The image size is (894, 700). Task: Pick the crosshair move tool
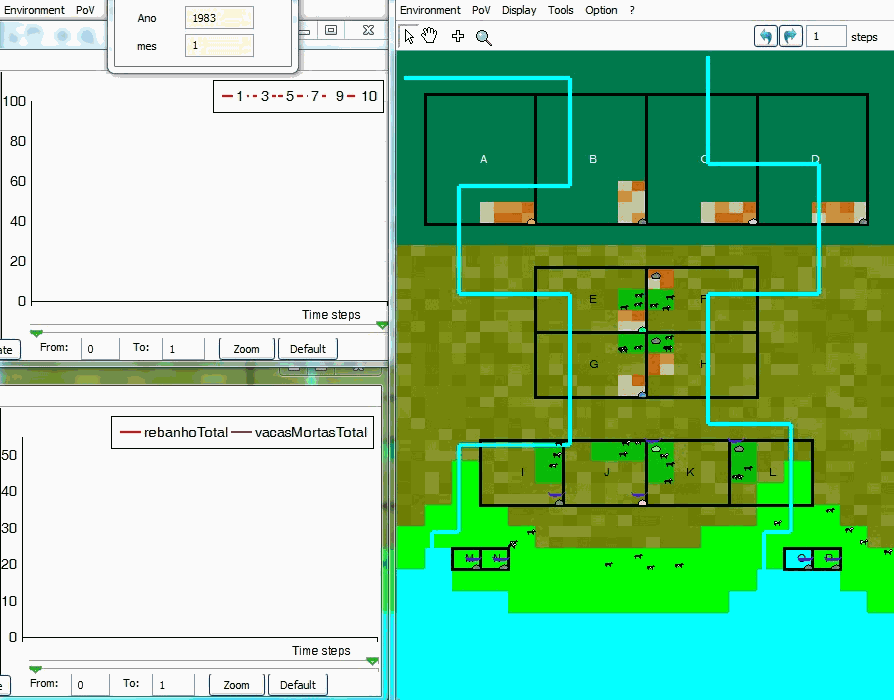pyautogui.click(x=458, y=37)
